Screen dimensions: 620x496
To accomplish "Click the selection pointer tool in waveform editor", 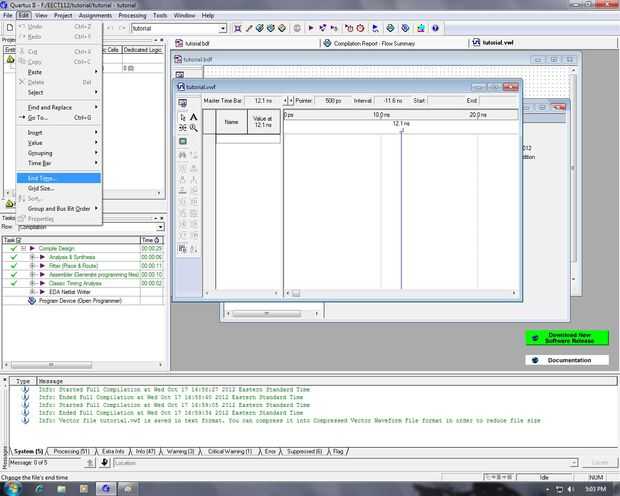I will [x=182, y=116].
